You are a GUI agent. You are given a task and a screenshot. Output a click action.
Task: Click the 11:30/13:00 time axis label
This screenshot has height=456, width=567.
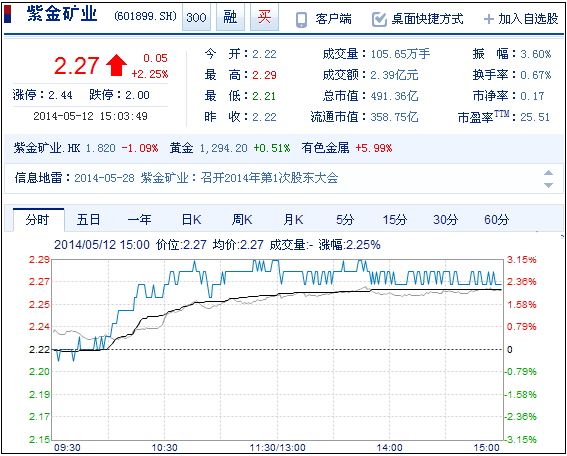coord(278,448)
